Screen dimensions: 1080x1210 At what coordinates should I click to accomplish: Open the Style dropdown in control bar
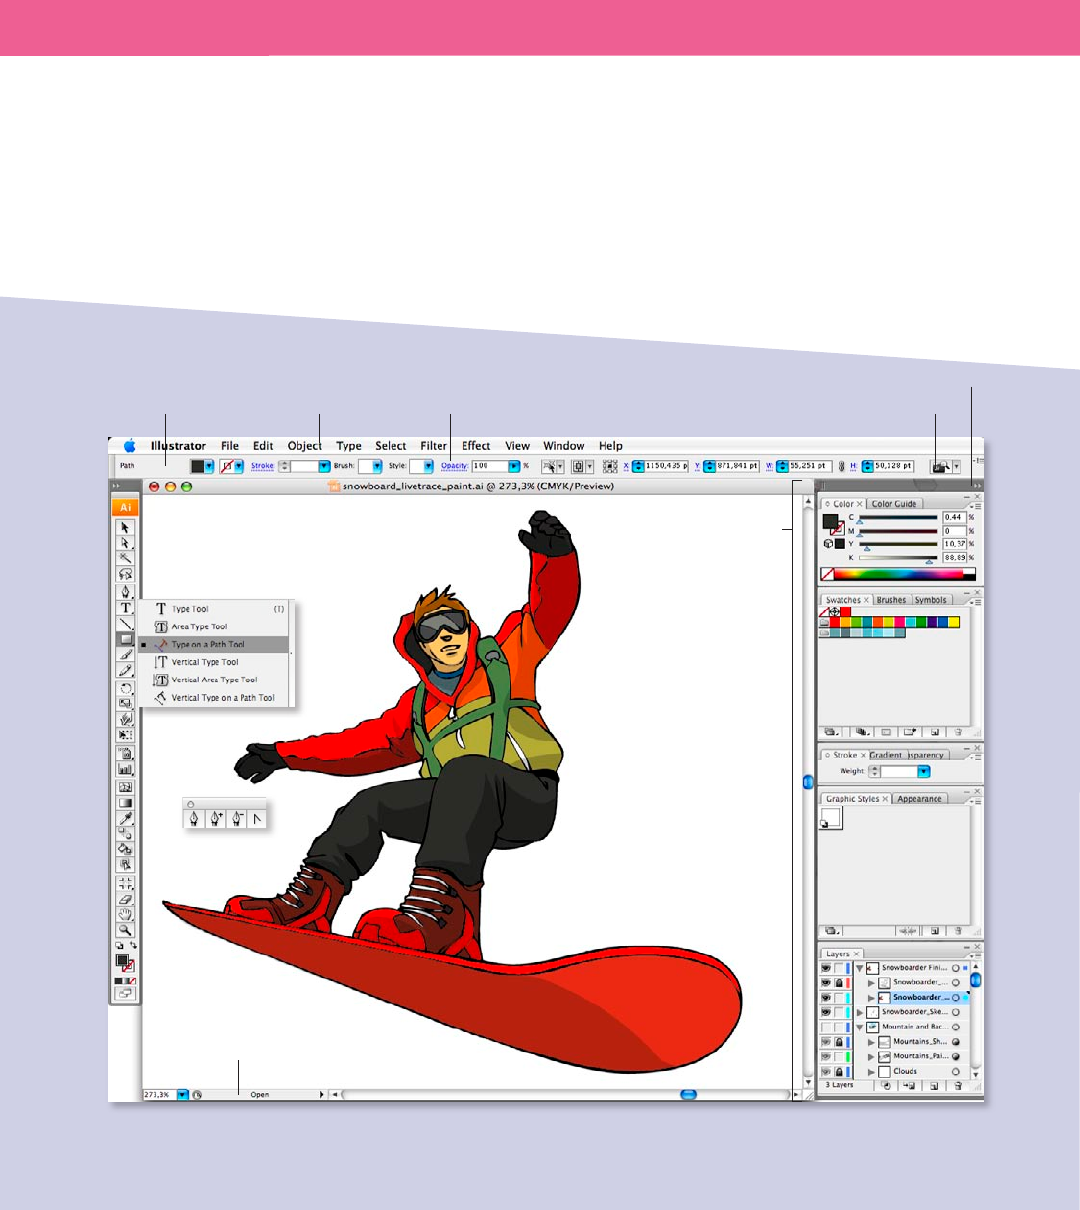coord(428,466)
